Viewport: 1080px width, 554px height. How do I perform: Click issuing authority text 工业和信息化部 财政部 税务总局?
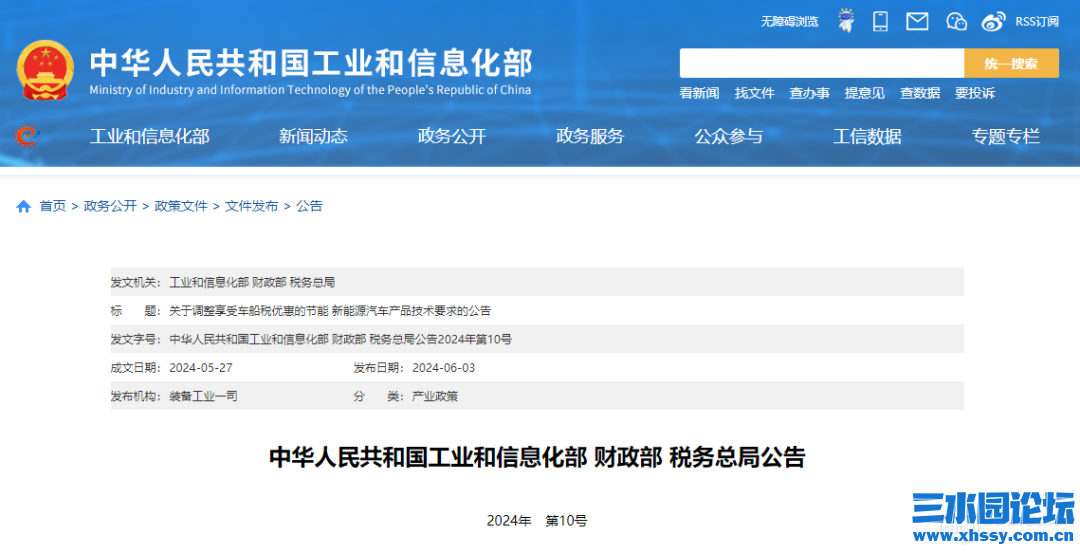point(252,283)
